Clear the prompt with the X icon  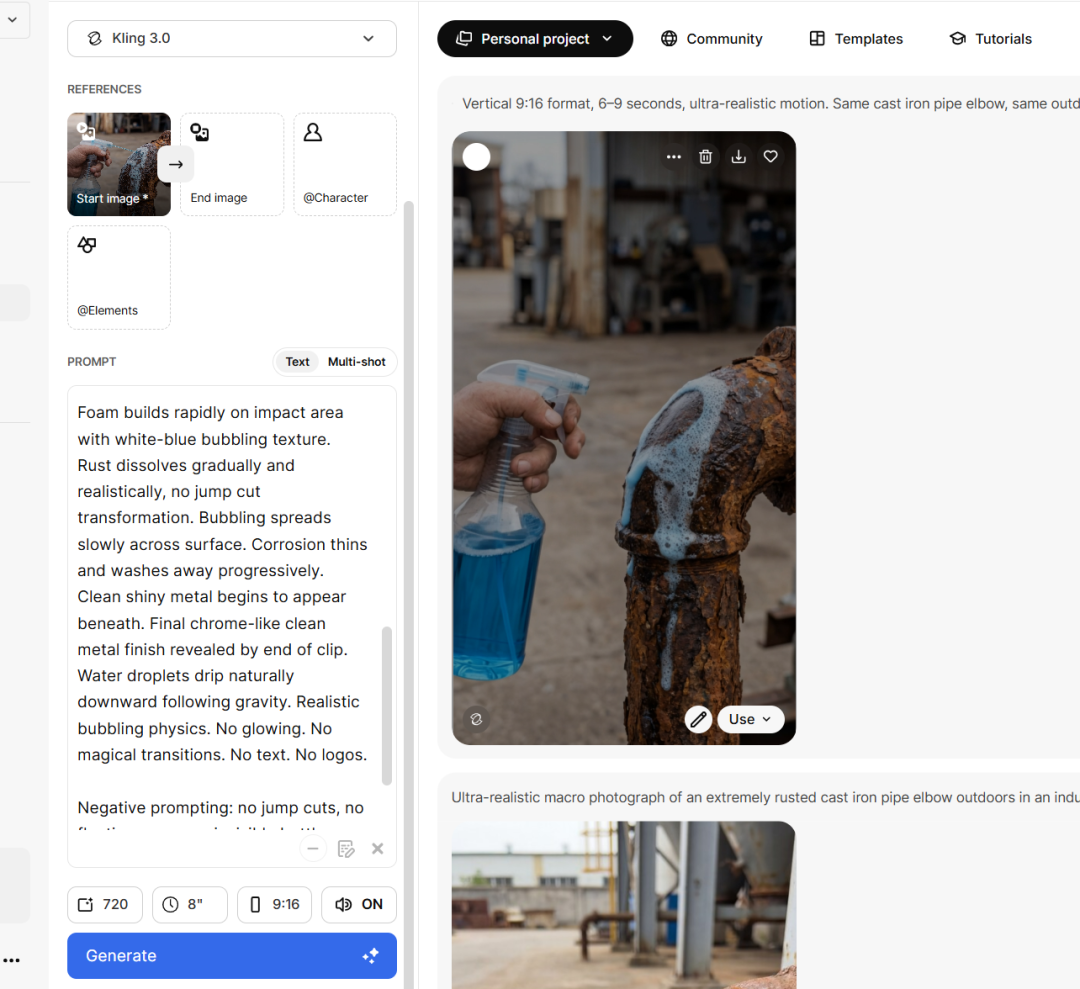(x=377, y=849)
